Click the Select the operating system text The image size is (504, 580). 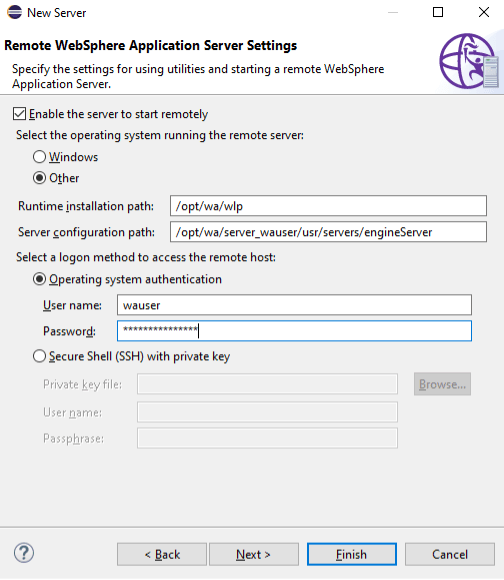[160, 135]
